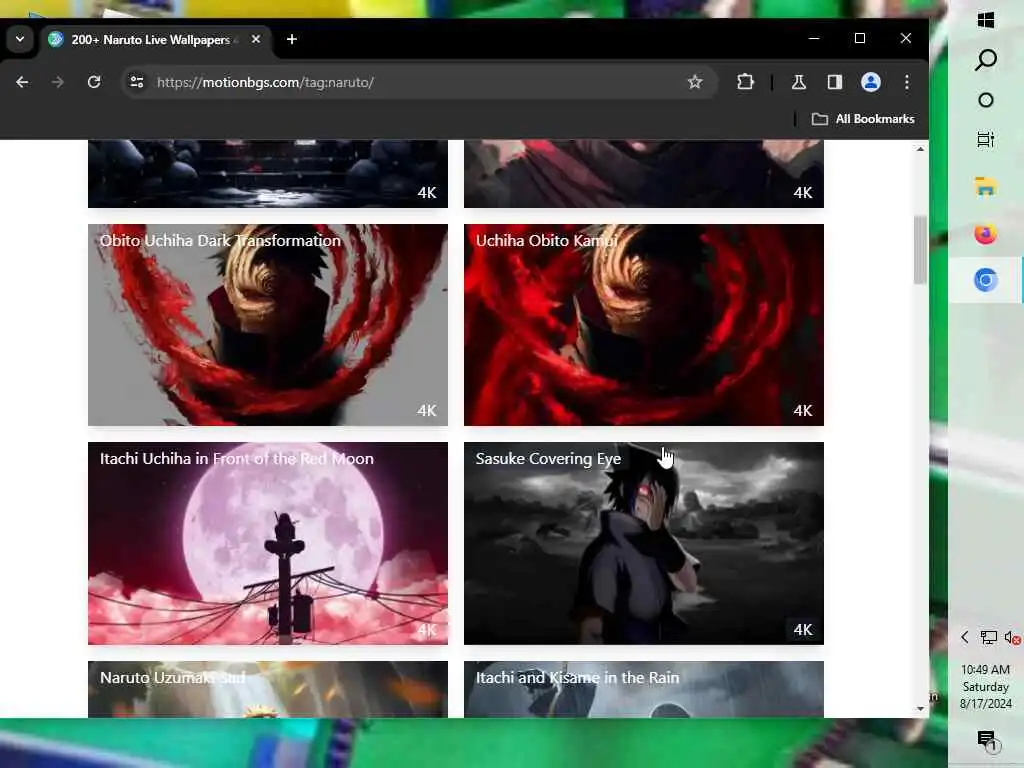The height and width of the screenshot is (768, 1024).
Task: Open the Windows Start menu
Action: pyautogui.click(x=986, y=20)
